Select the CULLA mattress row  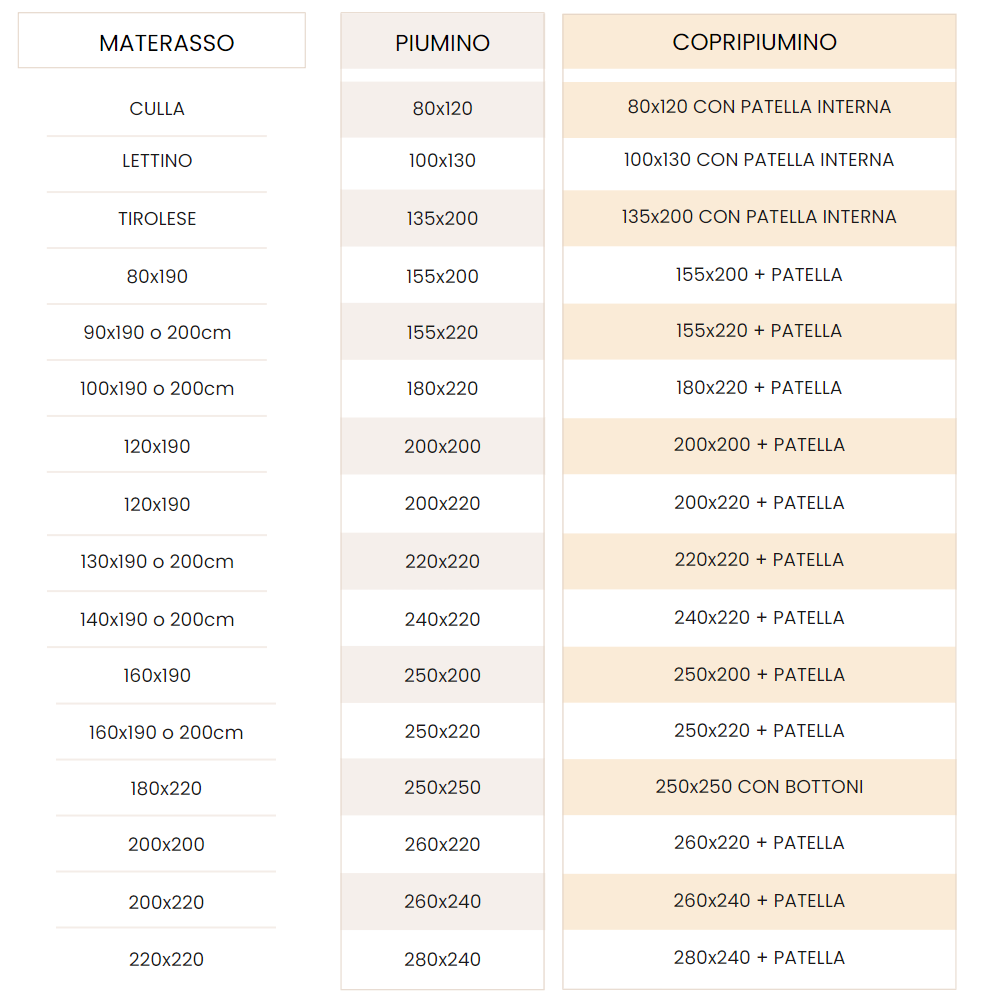157,108
